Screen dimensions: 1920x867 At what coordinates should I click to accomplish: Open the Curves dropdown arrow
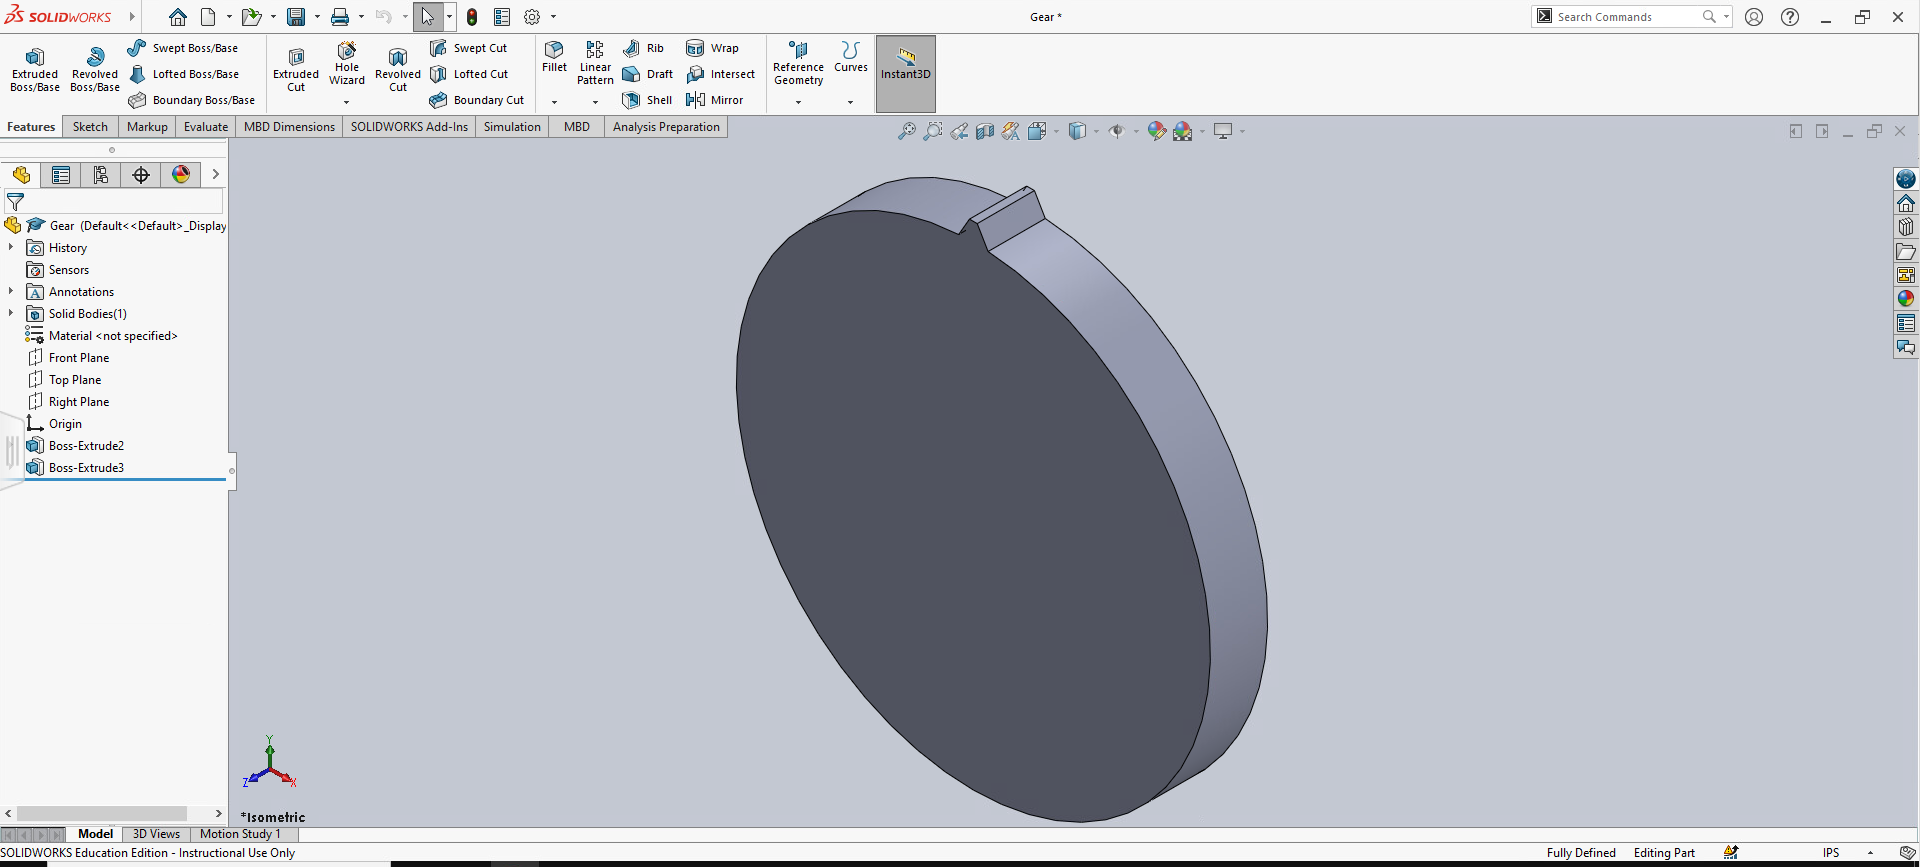coord(850,102)
